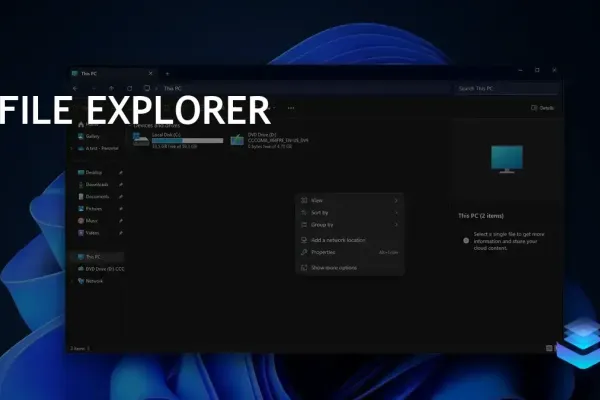This screenshot has width=600, height=400.
Task: Go back with the Back arrow
Action: (x=75, y=88)
